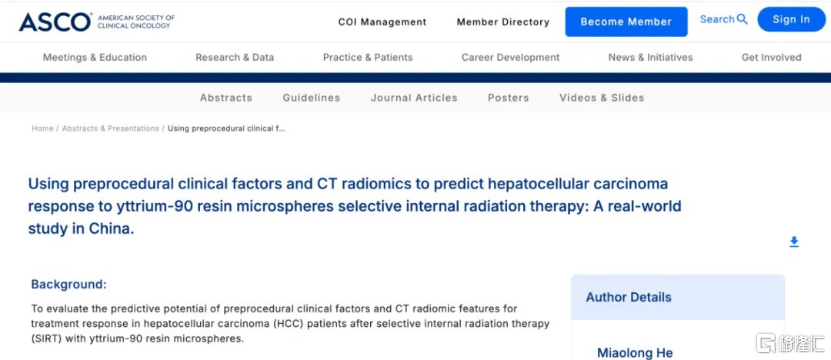Expand Research & Data menu
The width and height of the screenshot is (831, 360).
pos(235,57)
